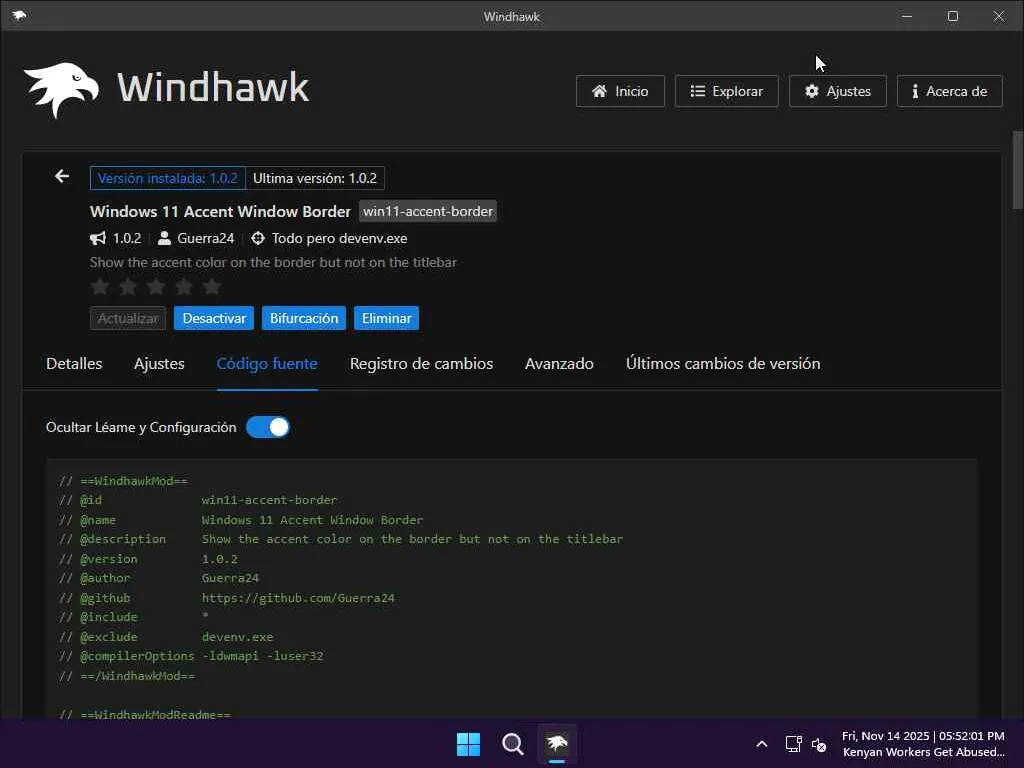Click the muted volume tray icon
Screen dimensions: 1024x768
pyautogui.click(x=819, y=744)
